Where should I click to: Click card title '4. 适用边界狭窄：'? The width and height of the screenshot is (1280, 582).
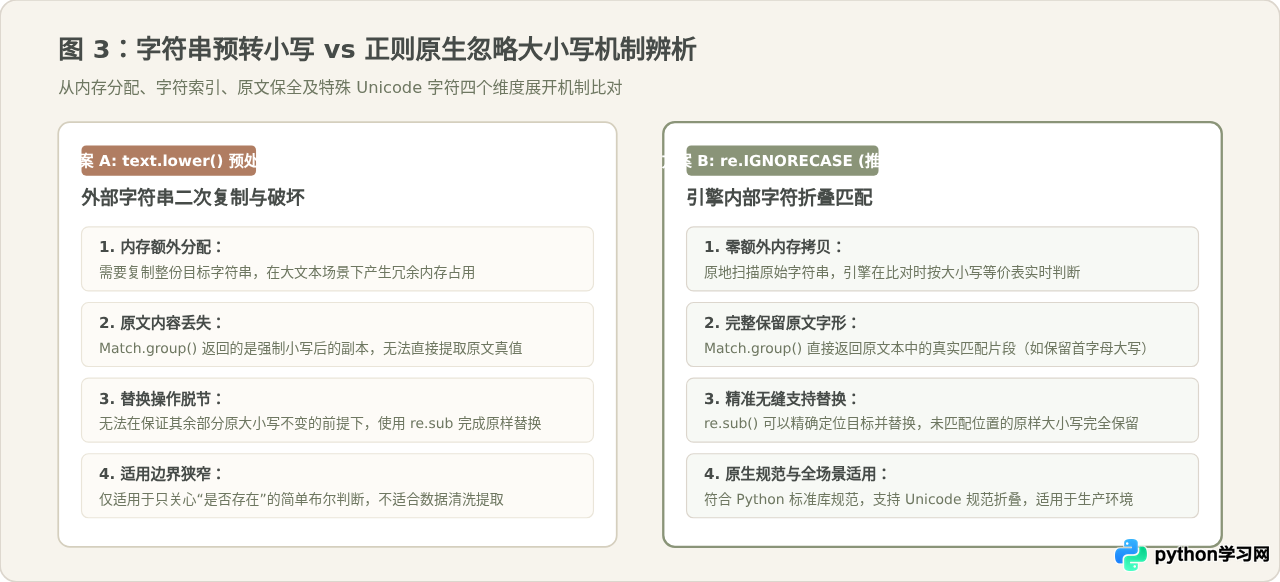point(161,474)
